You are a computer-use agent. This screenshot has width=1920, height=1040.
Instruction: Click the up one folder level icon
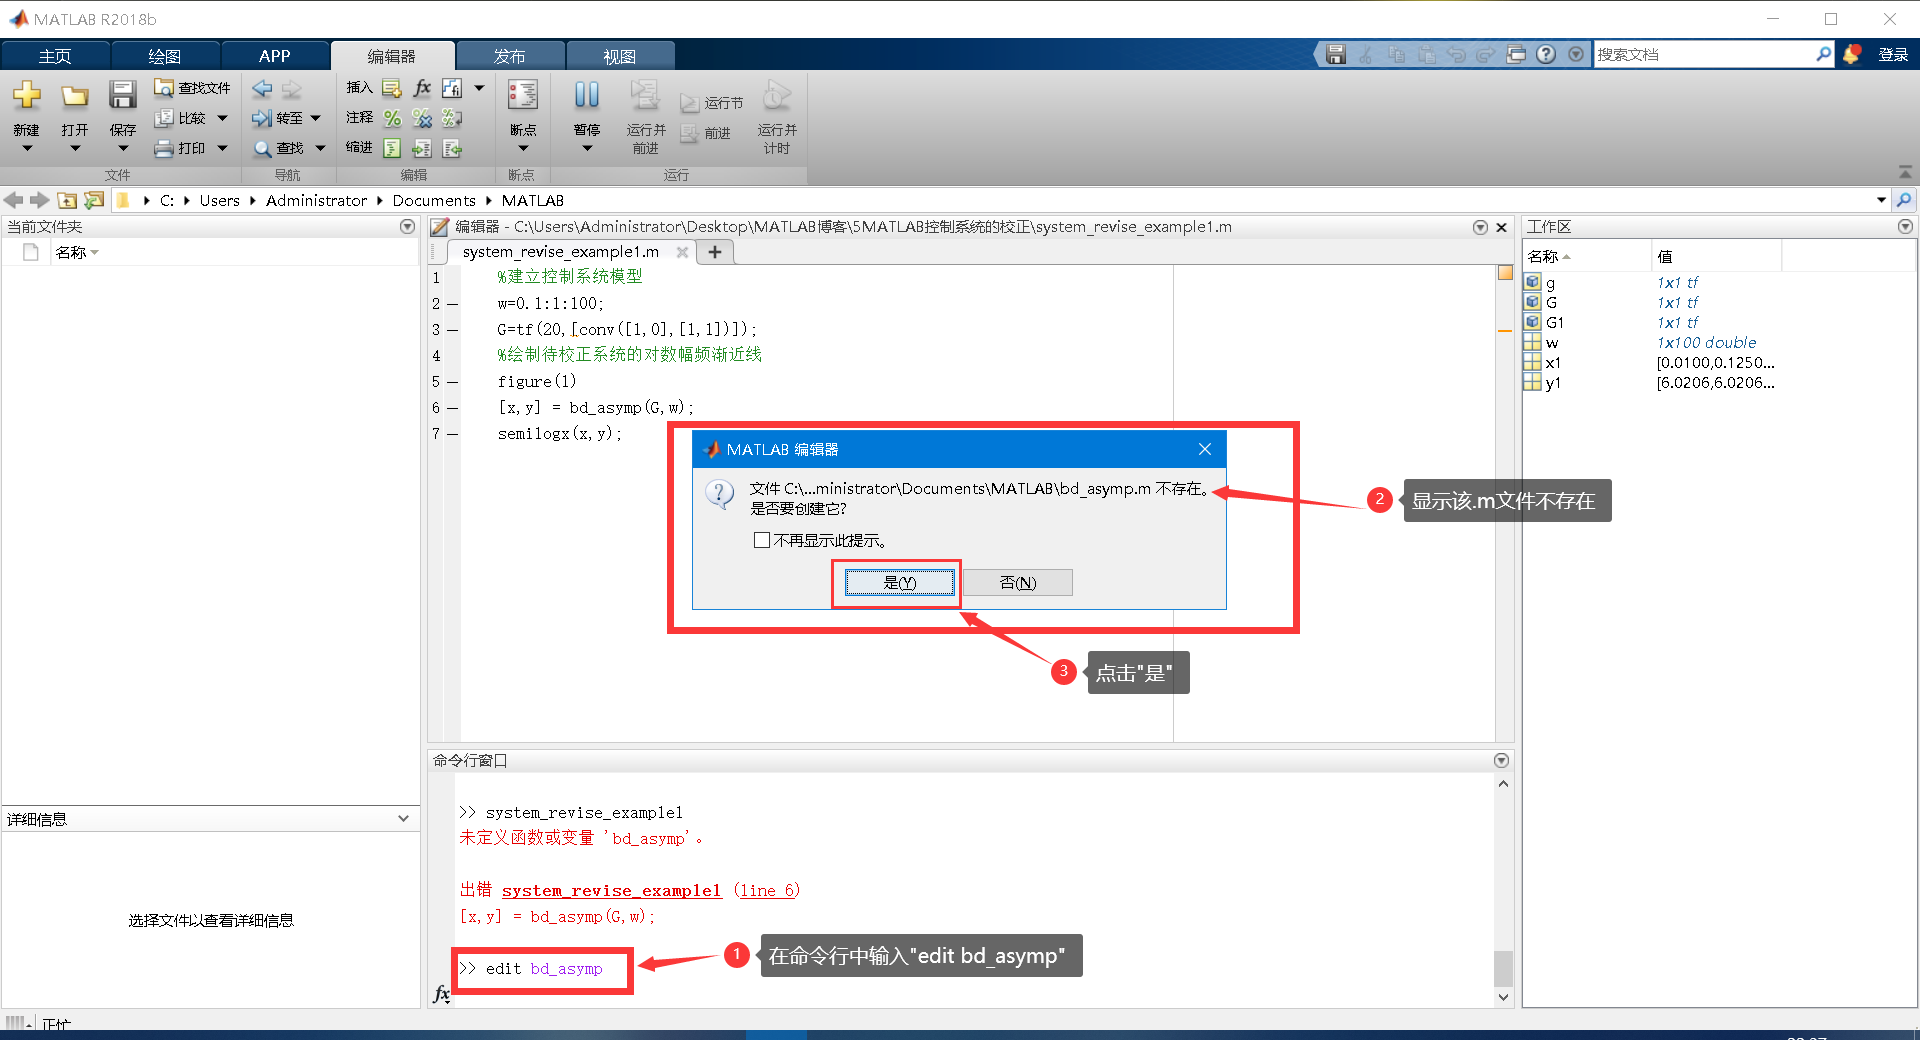click(x=67, y=200)
